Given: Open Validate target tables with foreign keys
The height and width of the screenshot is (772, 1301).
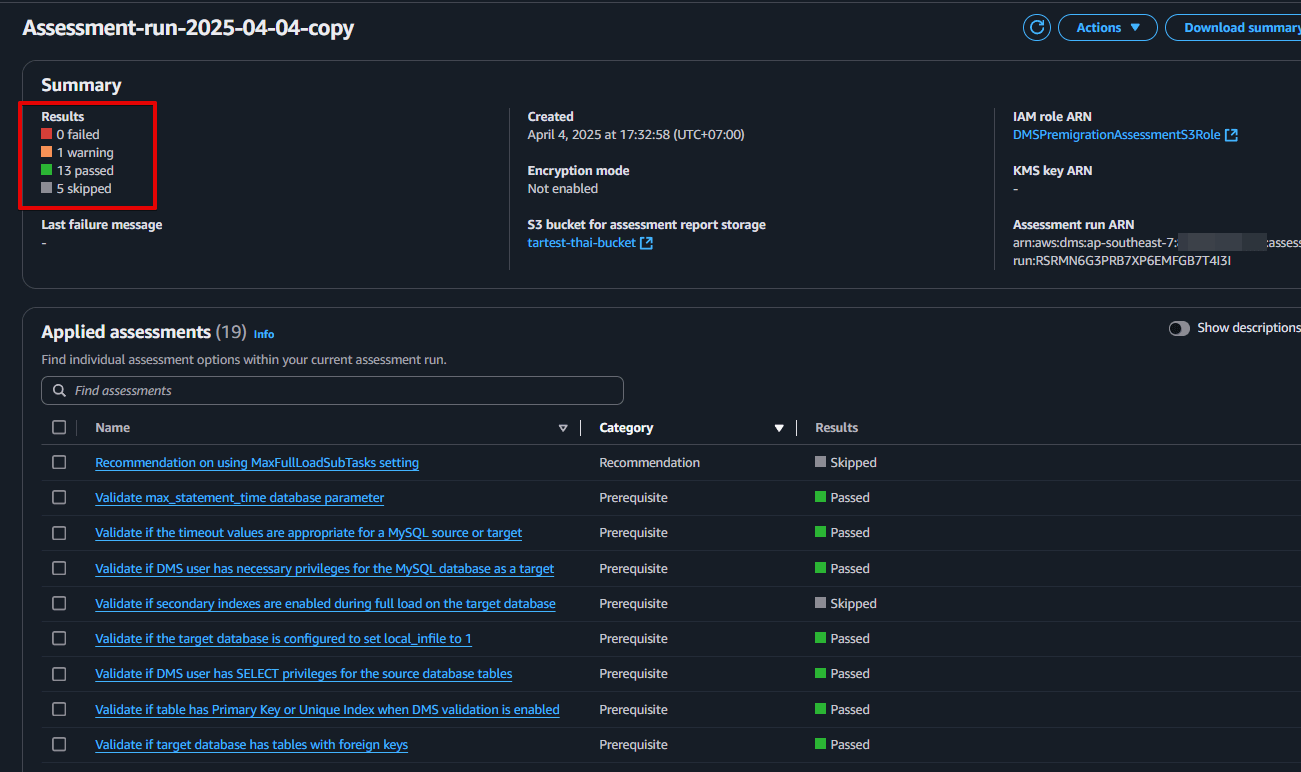Looking at the screenshot, I should pyautogui.click(x=251, y=745).
